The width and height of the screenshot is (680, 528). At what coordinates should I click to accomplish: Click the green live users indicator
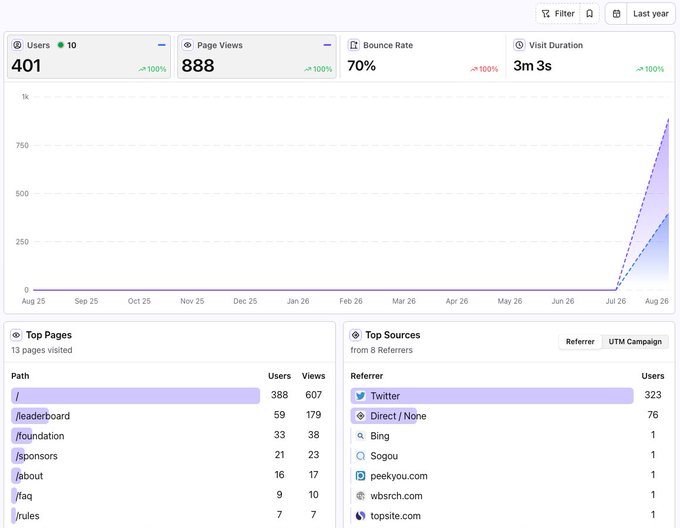click(61, 45)
